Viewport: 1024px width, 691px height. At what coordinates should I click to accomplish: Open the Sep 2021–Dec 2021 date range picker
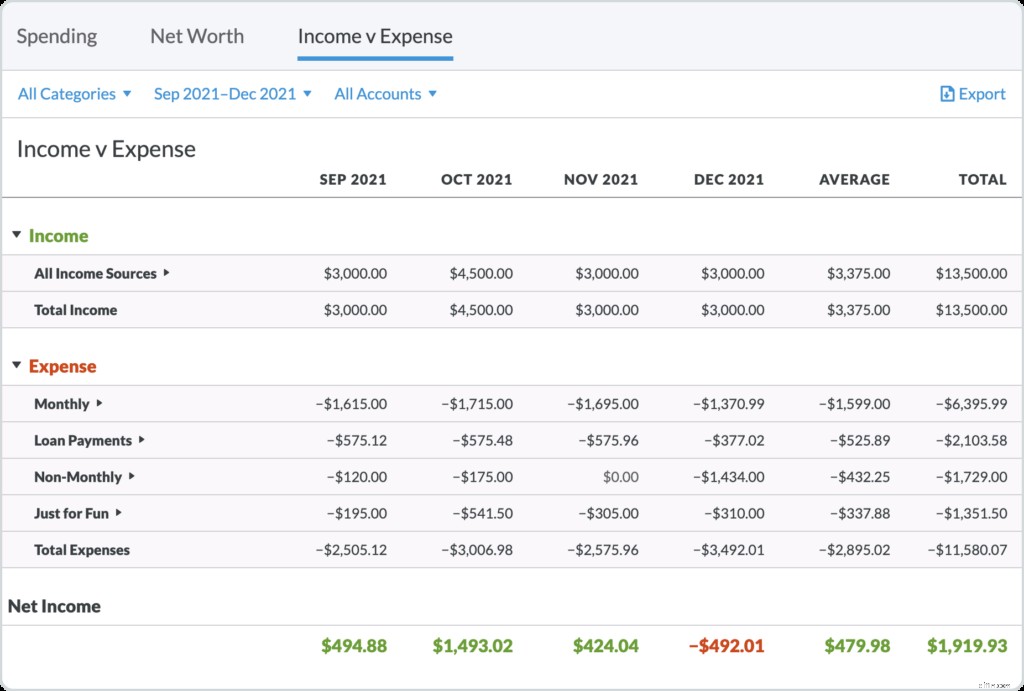click(232, 93)
